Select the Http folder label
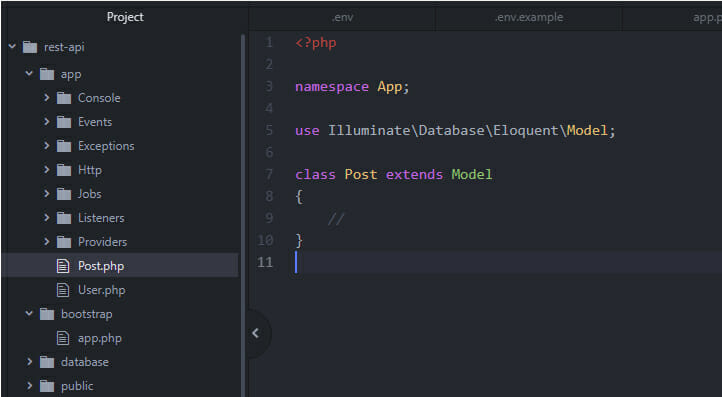 tap(90, 170)
